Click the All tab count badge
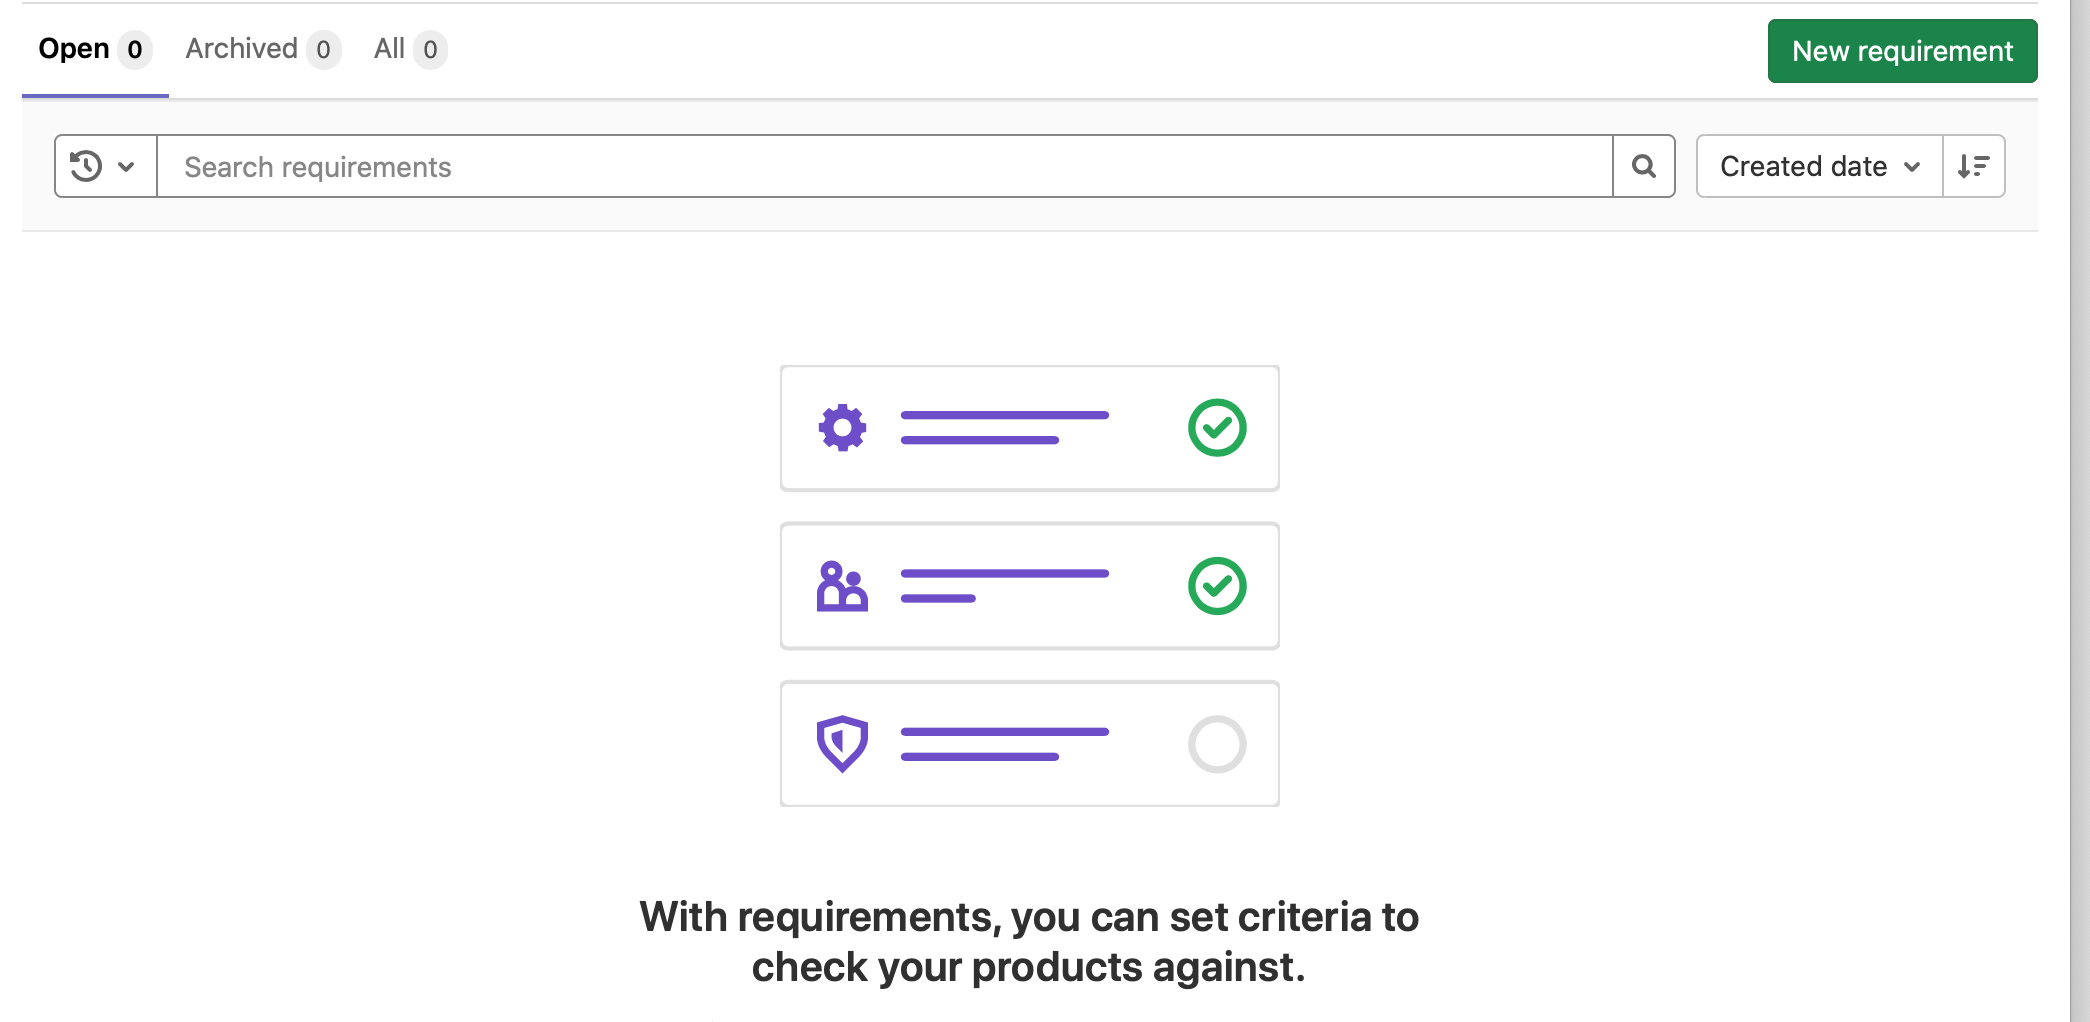This screenshot has width=2090, height=1022. coord(430,50)
